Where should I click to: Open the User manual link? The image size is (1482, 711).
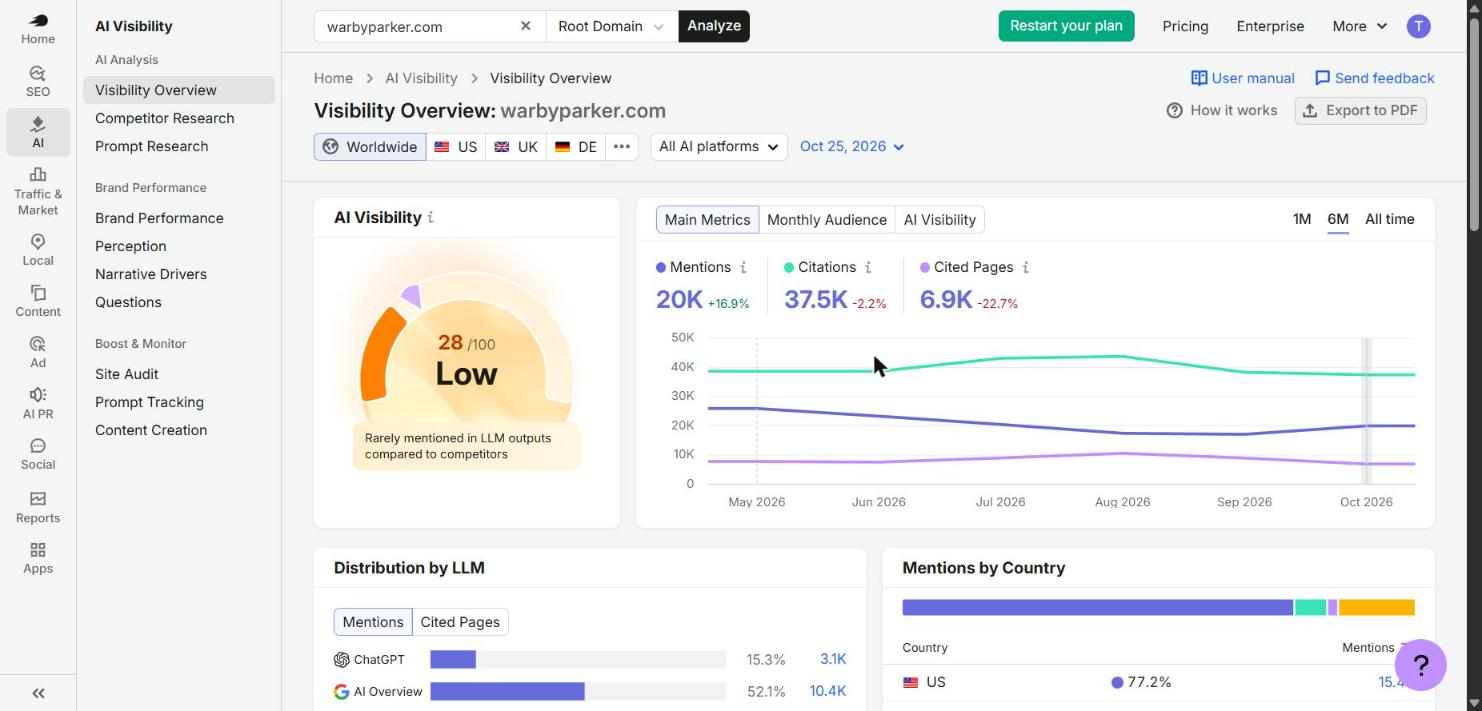(x=1243, y=78)
